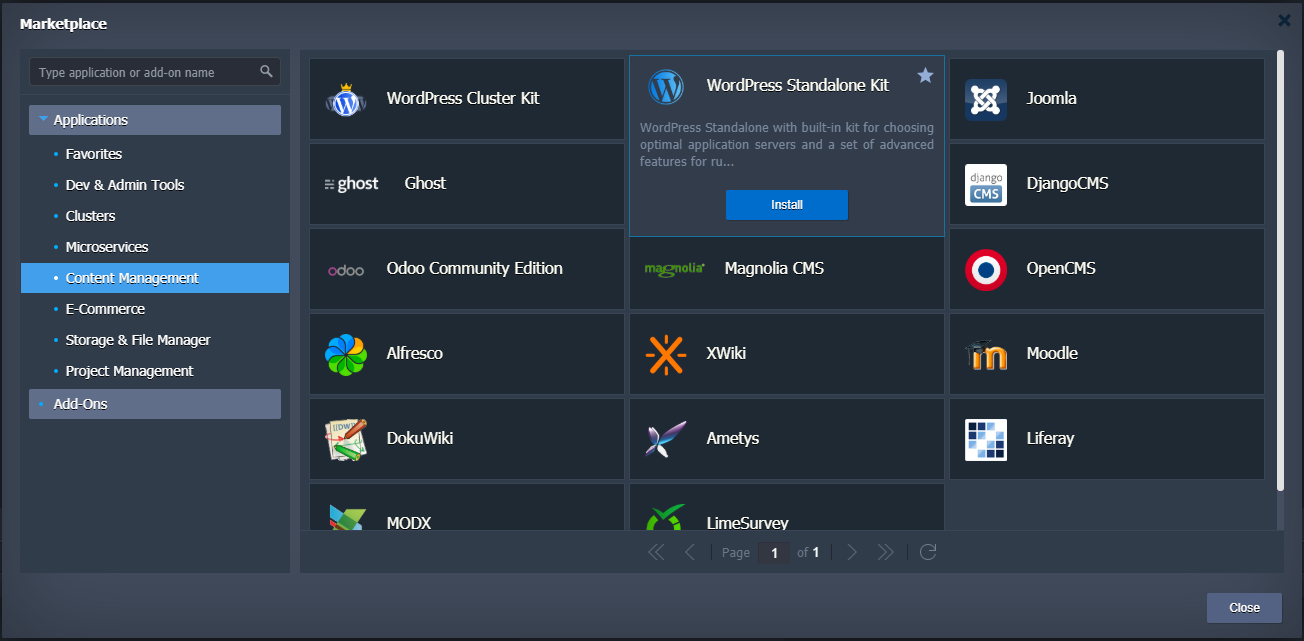Go to next page arrow
1304x641 pixels.
click(x=852, y=552)
